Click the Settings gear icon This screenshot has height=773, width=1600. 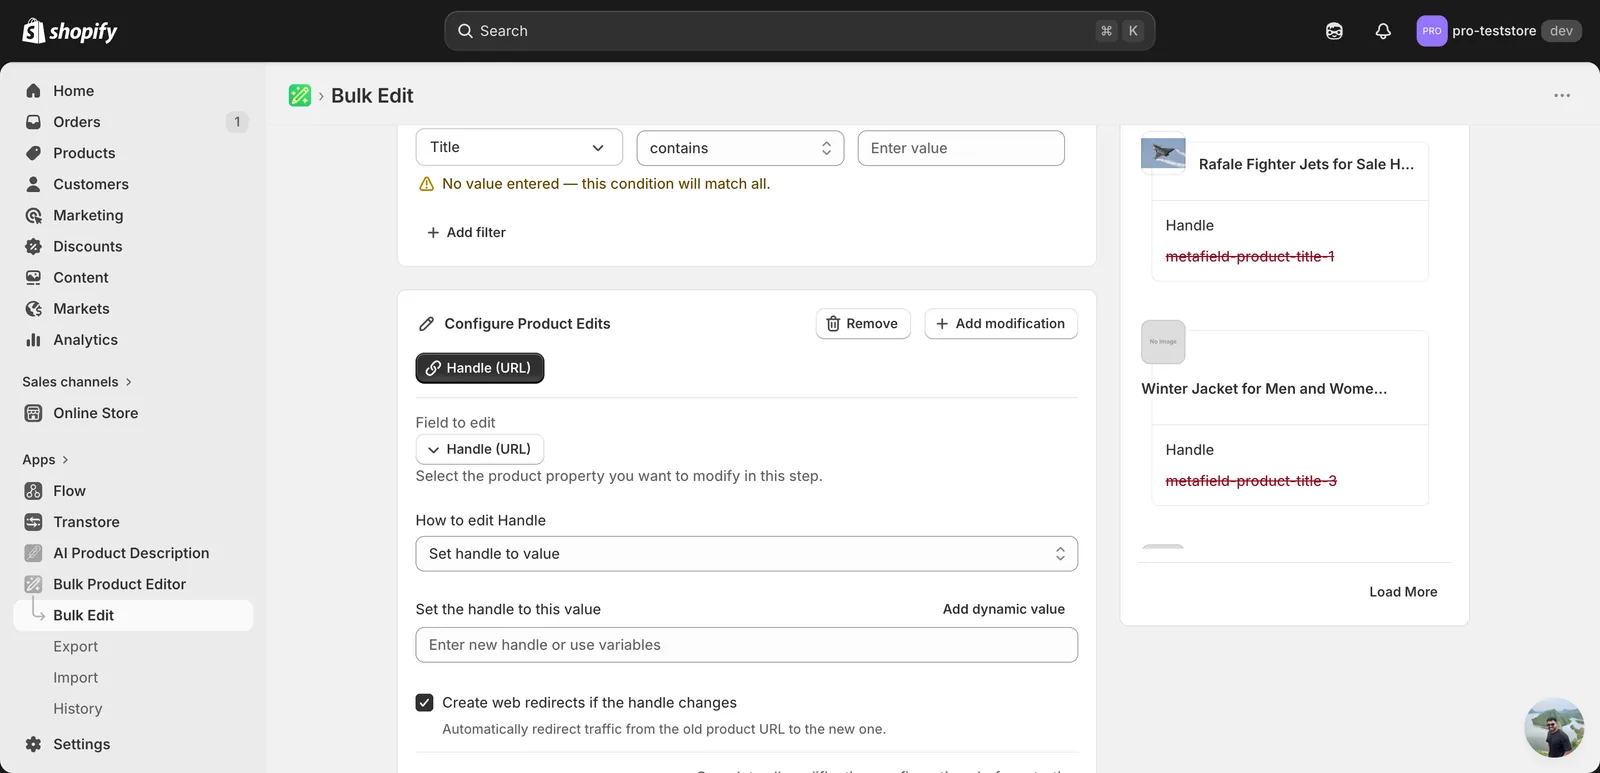tap(33, 744)
